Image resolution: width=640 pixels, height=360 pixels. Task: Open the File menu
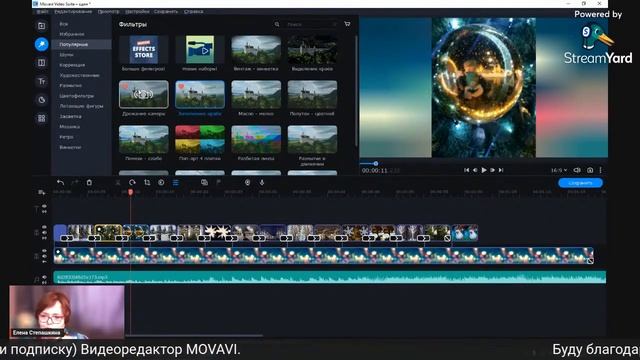tap(42, 11)
